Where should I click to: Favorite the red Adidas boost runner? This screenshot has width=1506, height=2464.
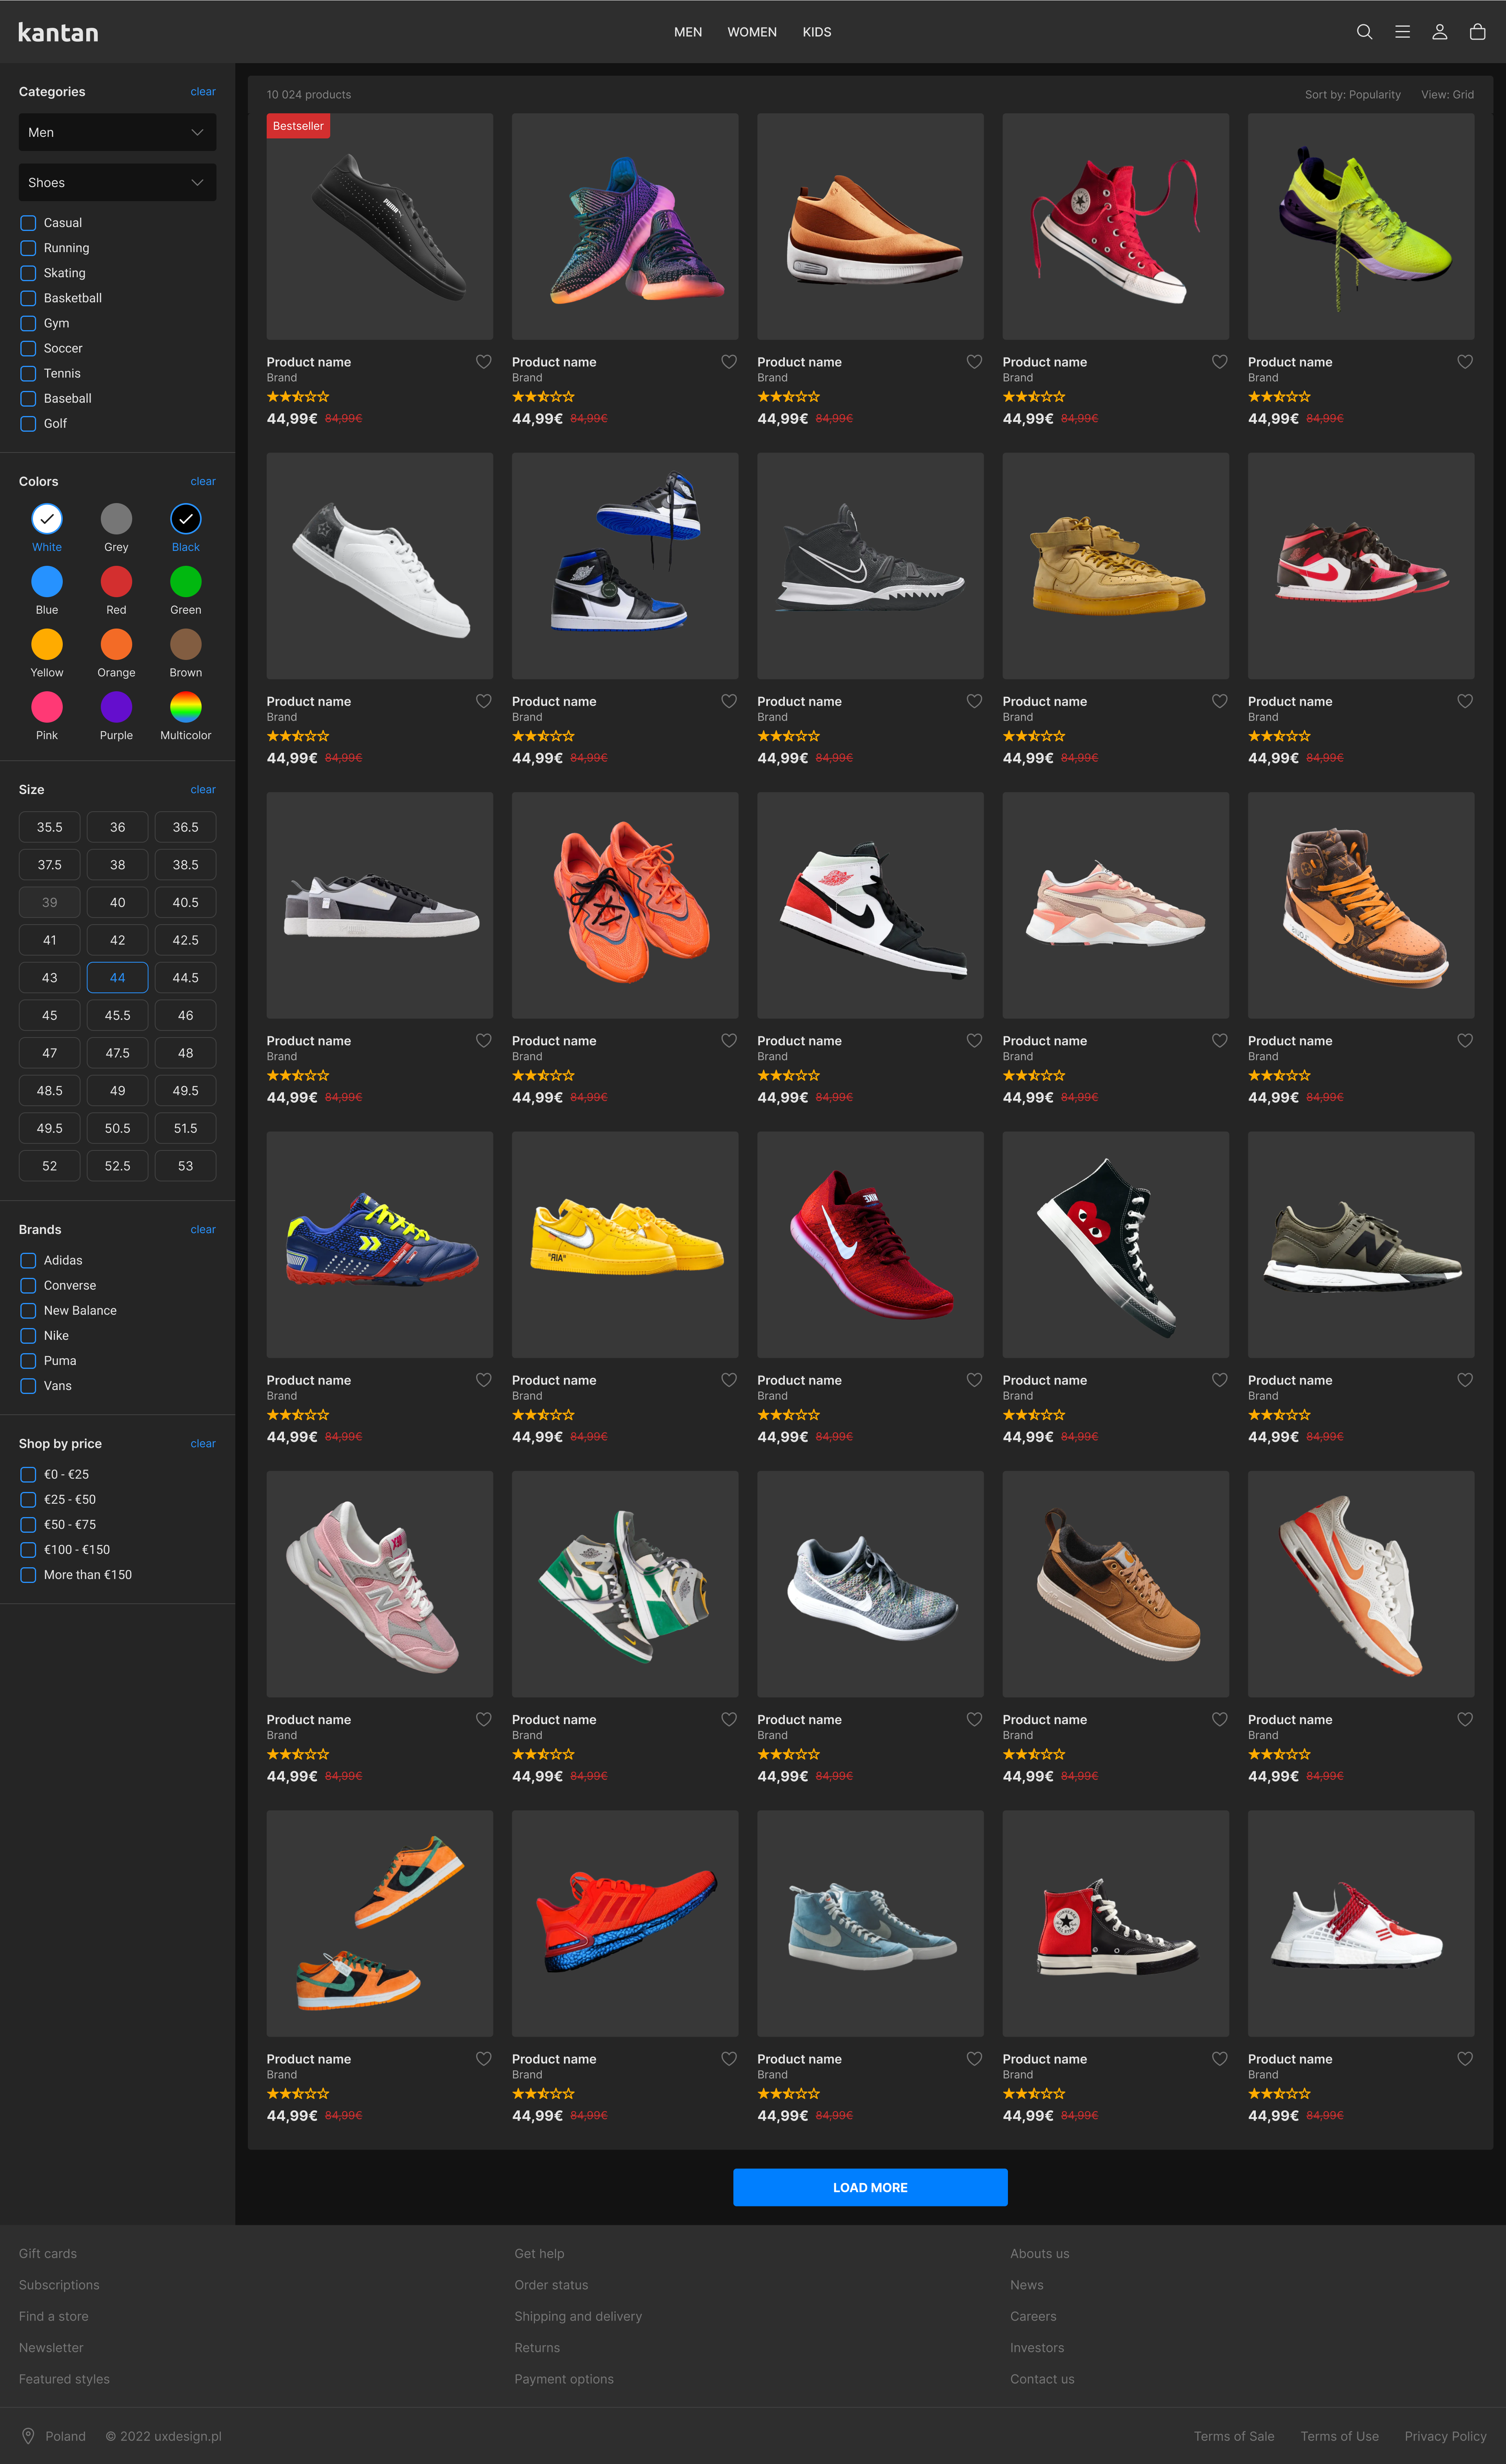(729, 2059)
